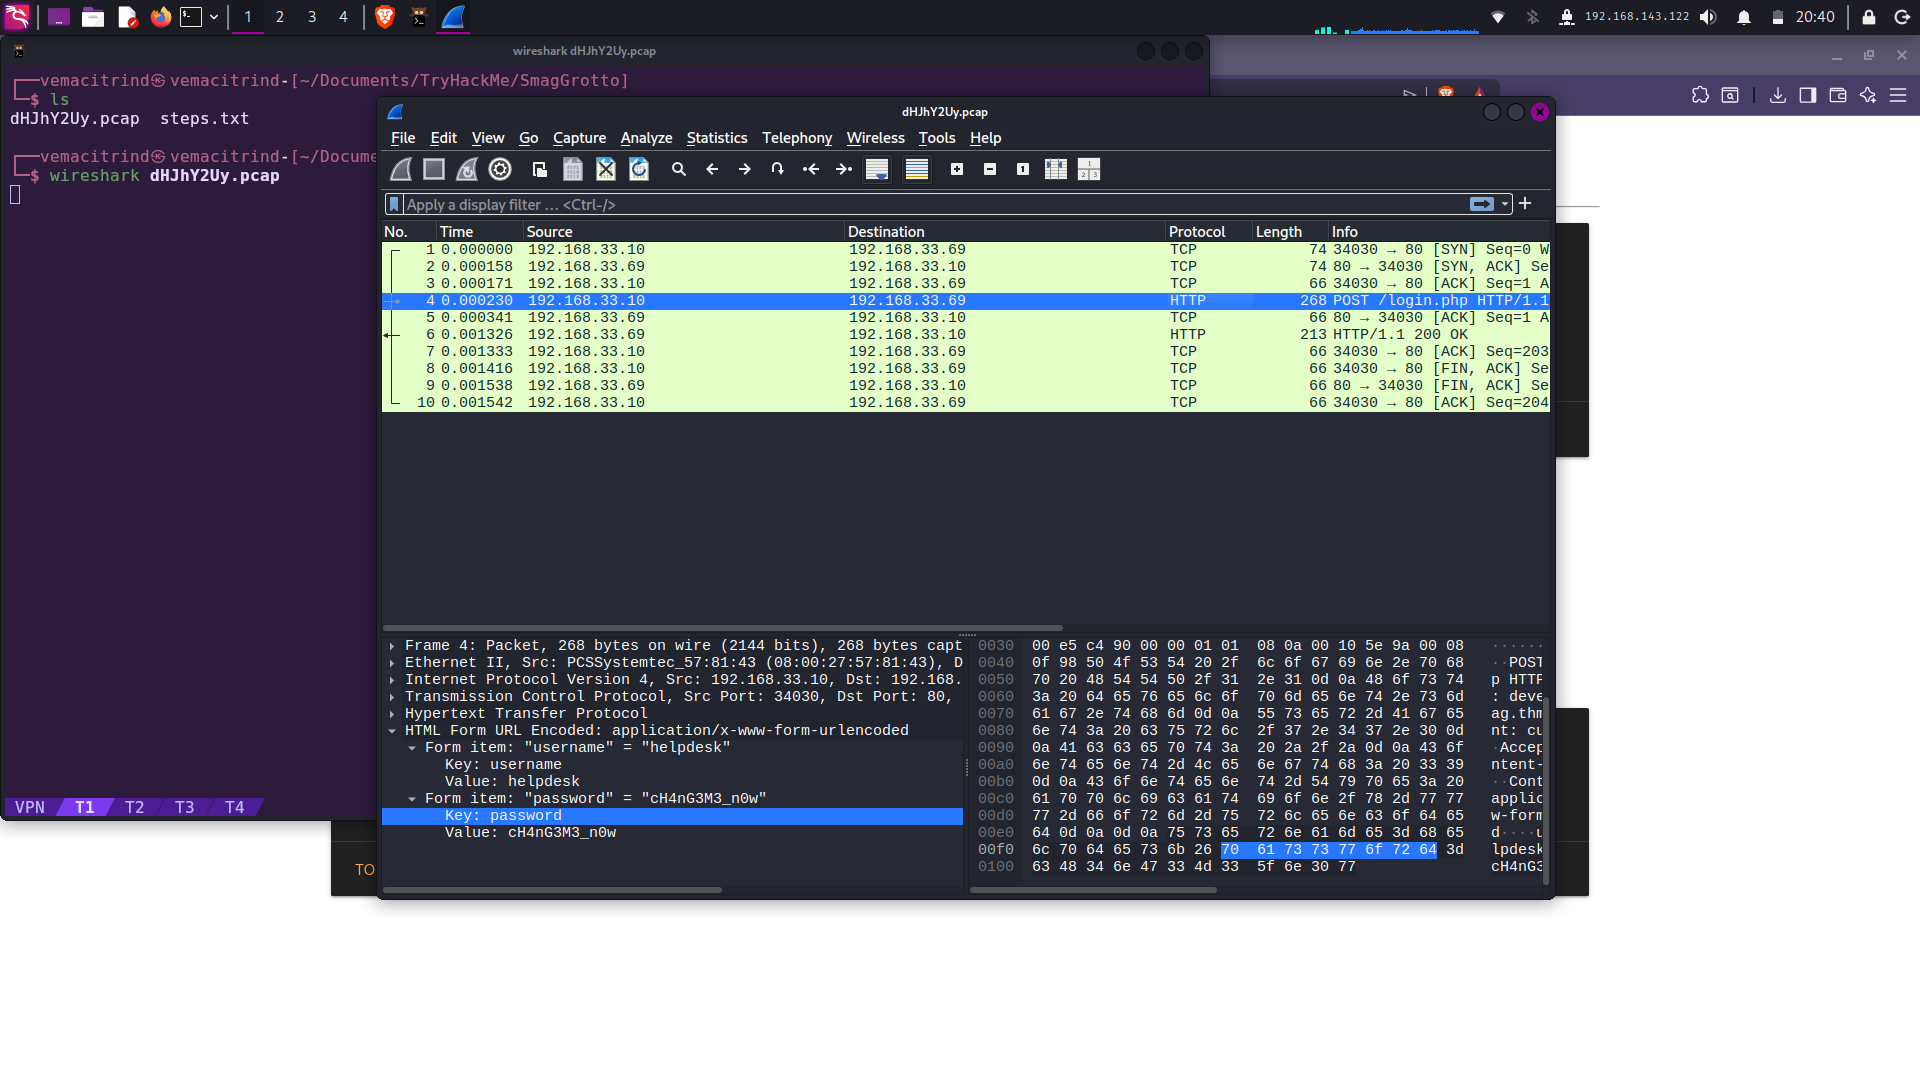The image size is (1920, 1080).
Task: Stop capture with the square toolbar icon
Action: click(x=434, y=169)
